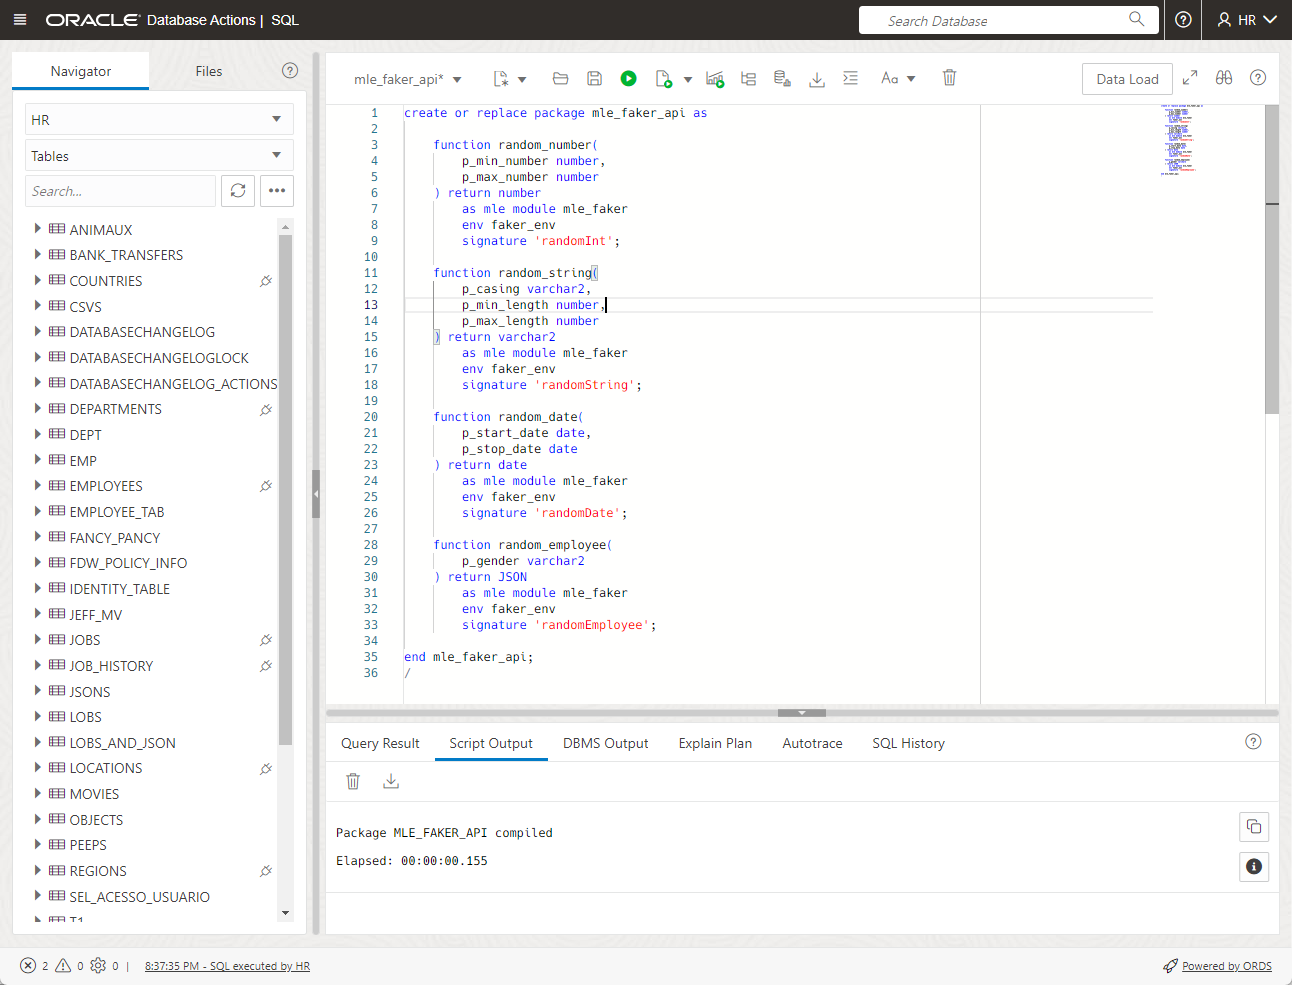
Task: Open the Explain Plan tab
Action: (715, 743)
